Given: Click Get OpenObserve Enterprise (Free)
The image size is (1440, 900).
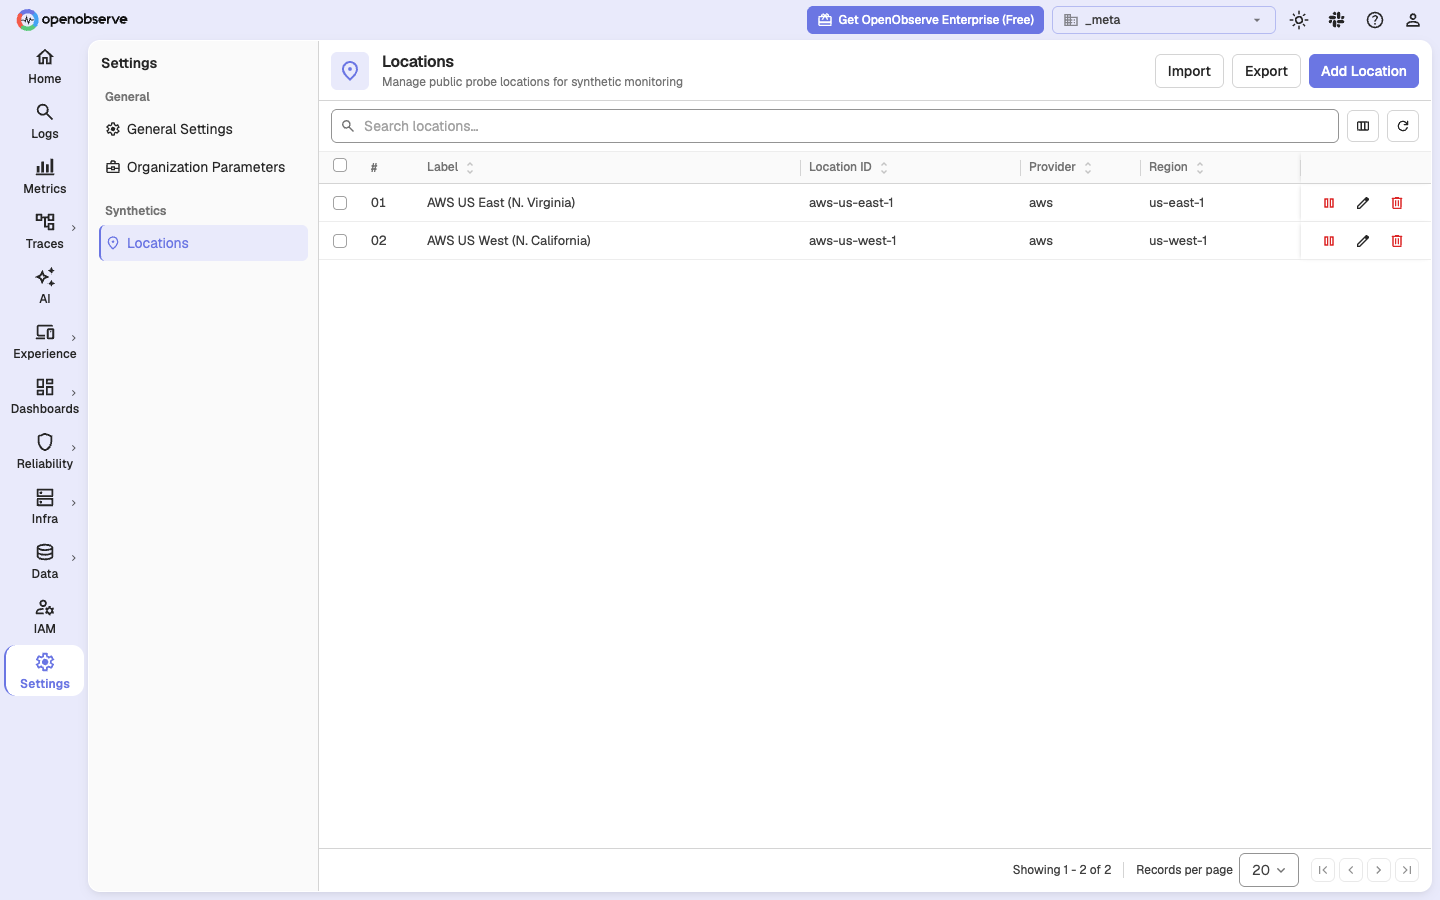Looking at the screenshot, I should (925, 20).
